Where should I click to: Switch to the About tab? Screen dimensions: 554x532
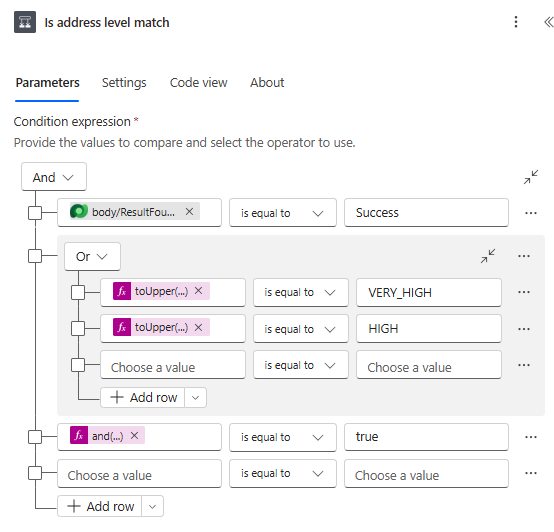tap(267, 83)
